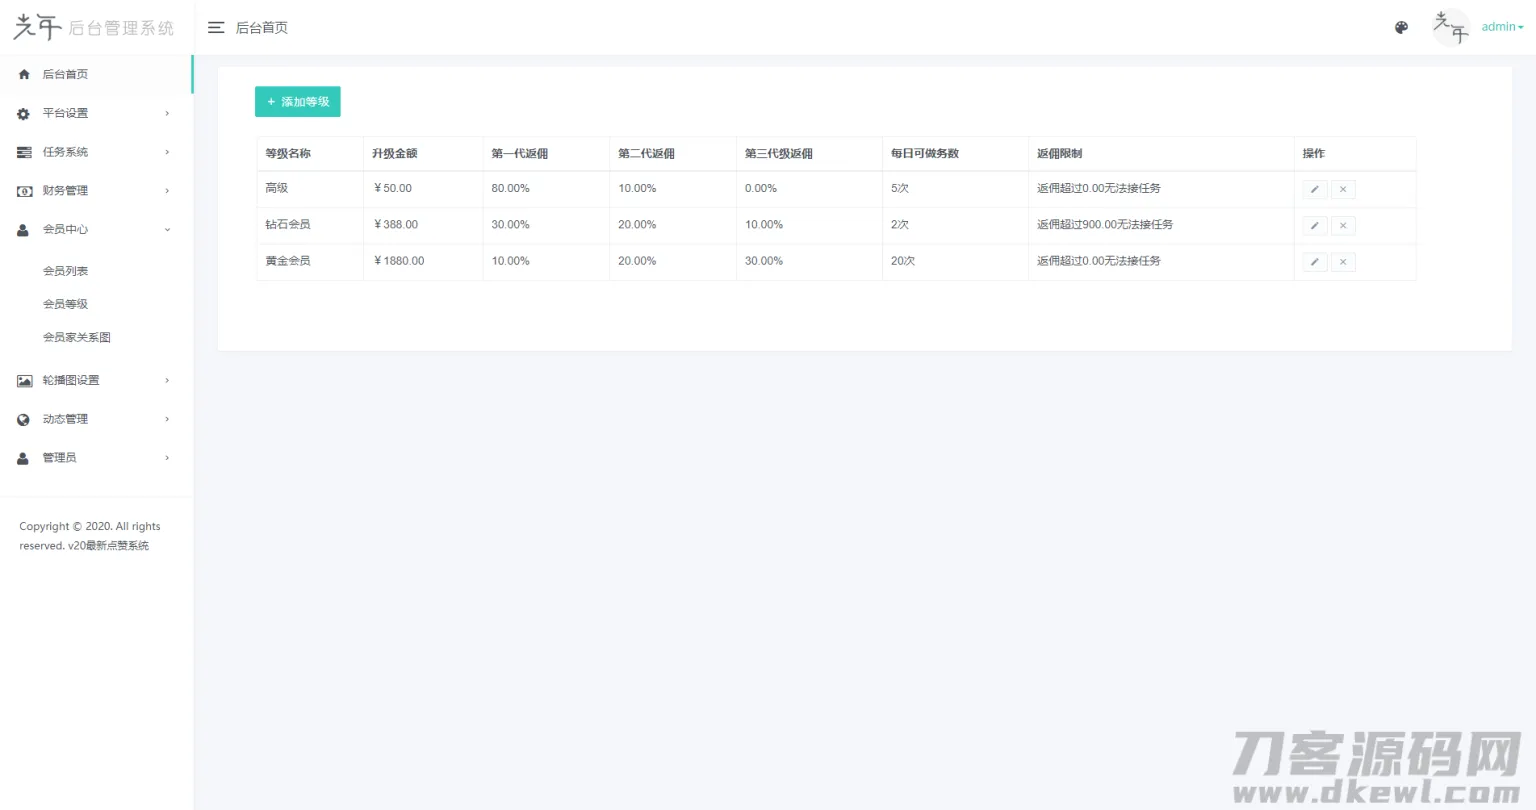Click the user avatar logo in the header
The height and width of the screenshot is (810, 1536).
click(1451, 27)
